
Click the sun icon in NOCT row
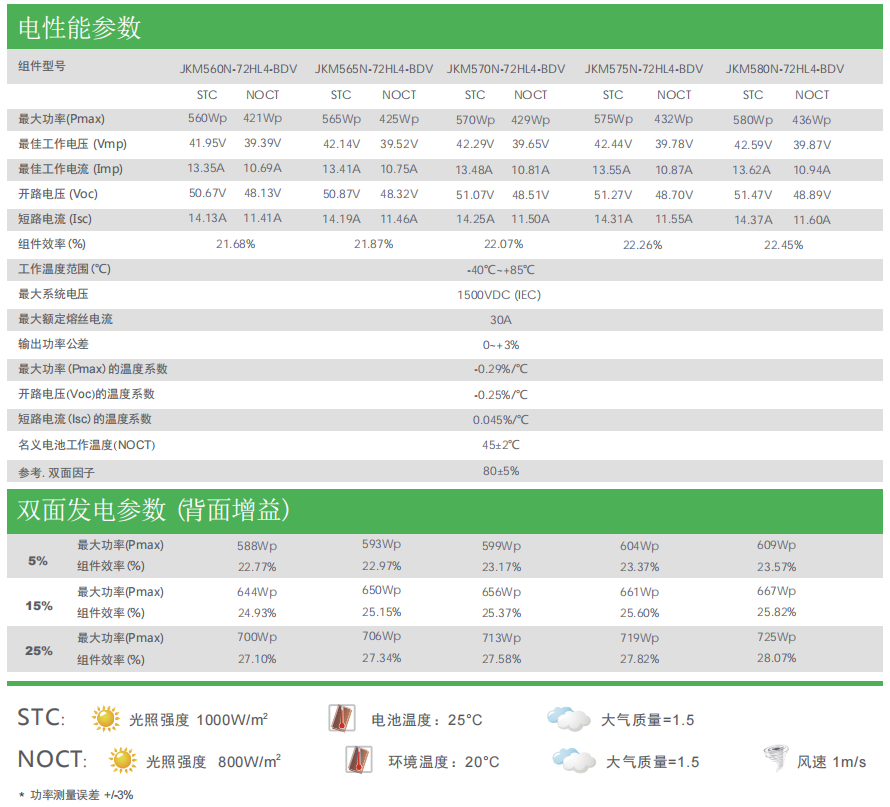(123, 760)
